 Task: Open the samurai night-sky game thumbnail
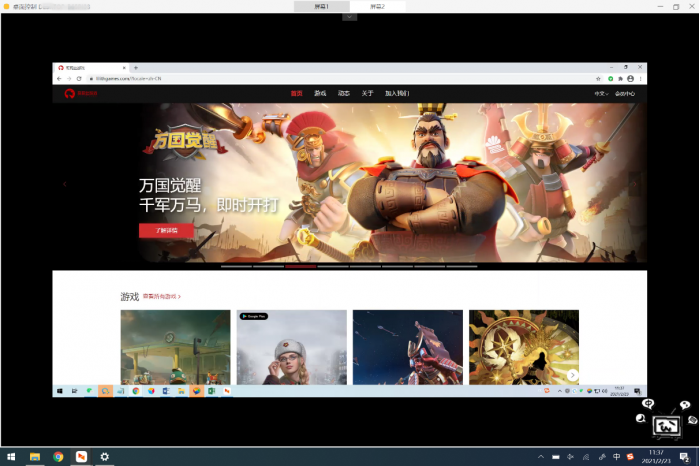click(408, 347)
